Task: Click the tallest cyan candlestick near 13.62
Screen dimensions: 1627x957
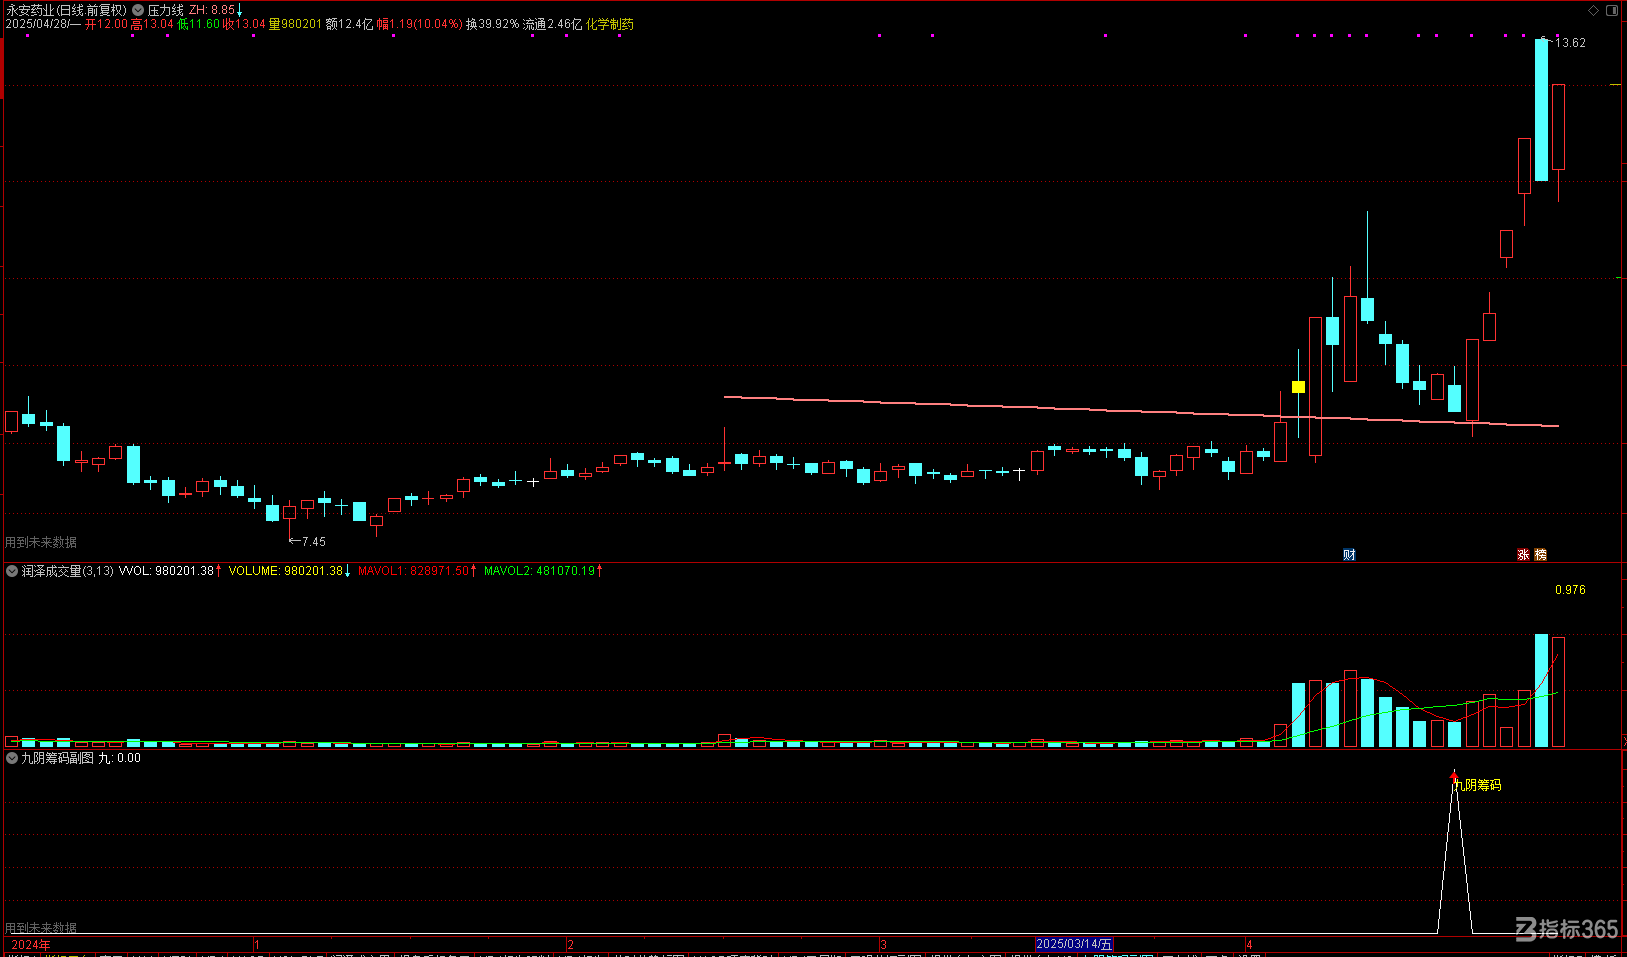Action: [x=1542, y=109]
